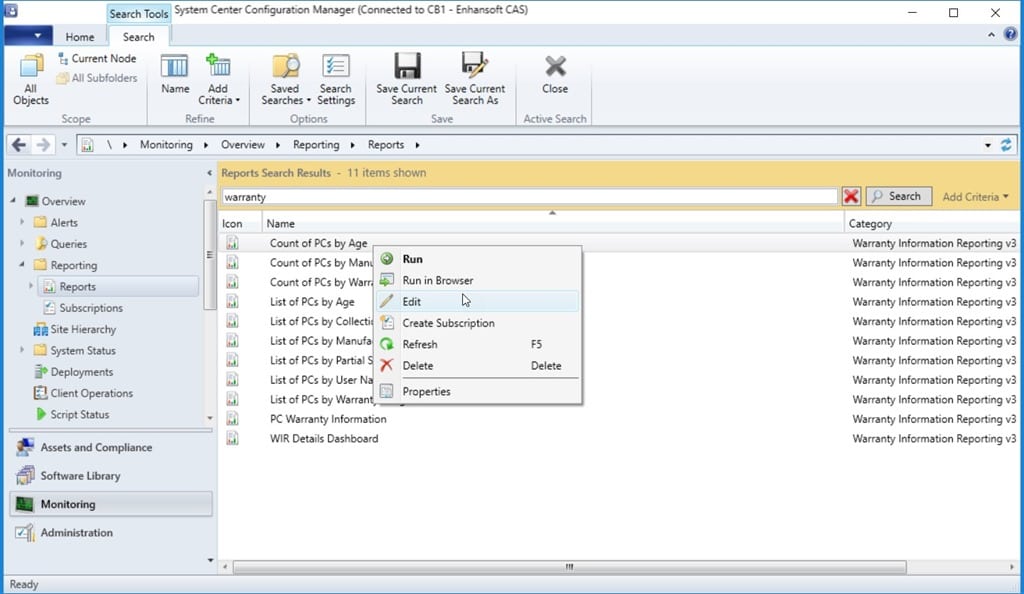The image size is (1024, 594).
Task: Collapse the Monitoring navigation pane
Action: (x=209, y=173)
